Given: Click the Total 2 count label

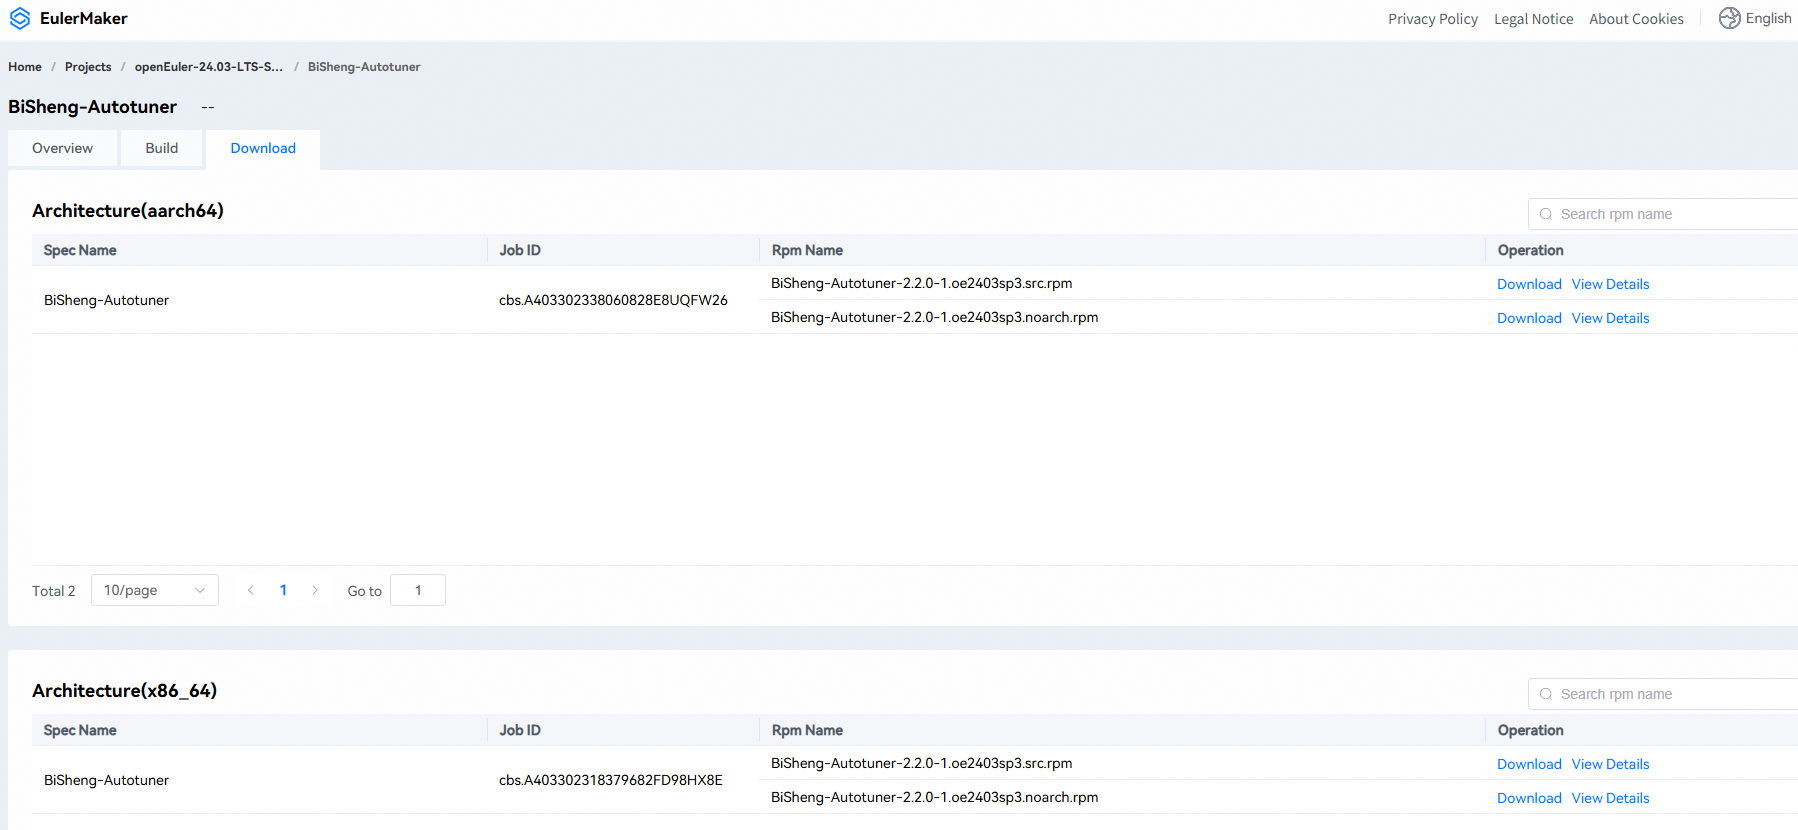Looking at the screenshot, I should point(54,591).
